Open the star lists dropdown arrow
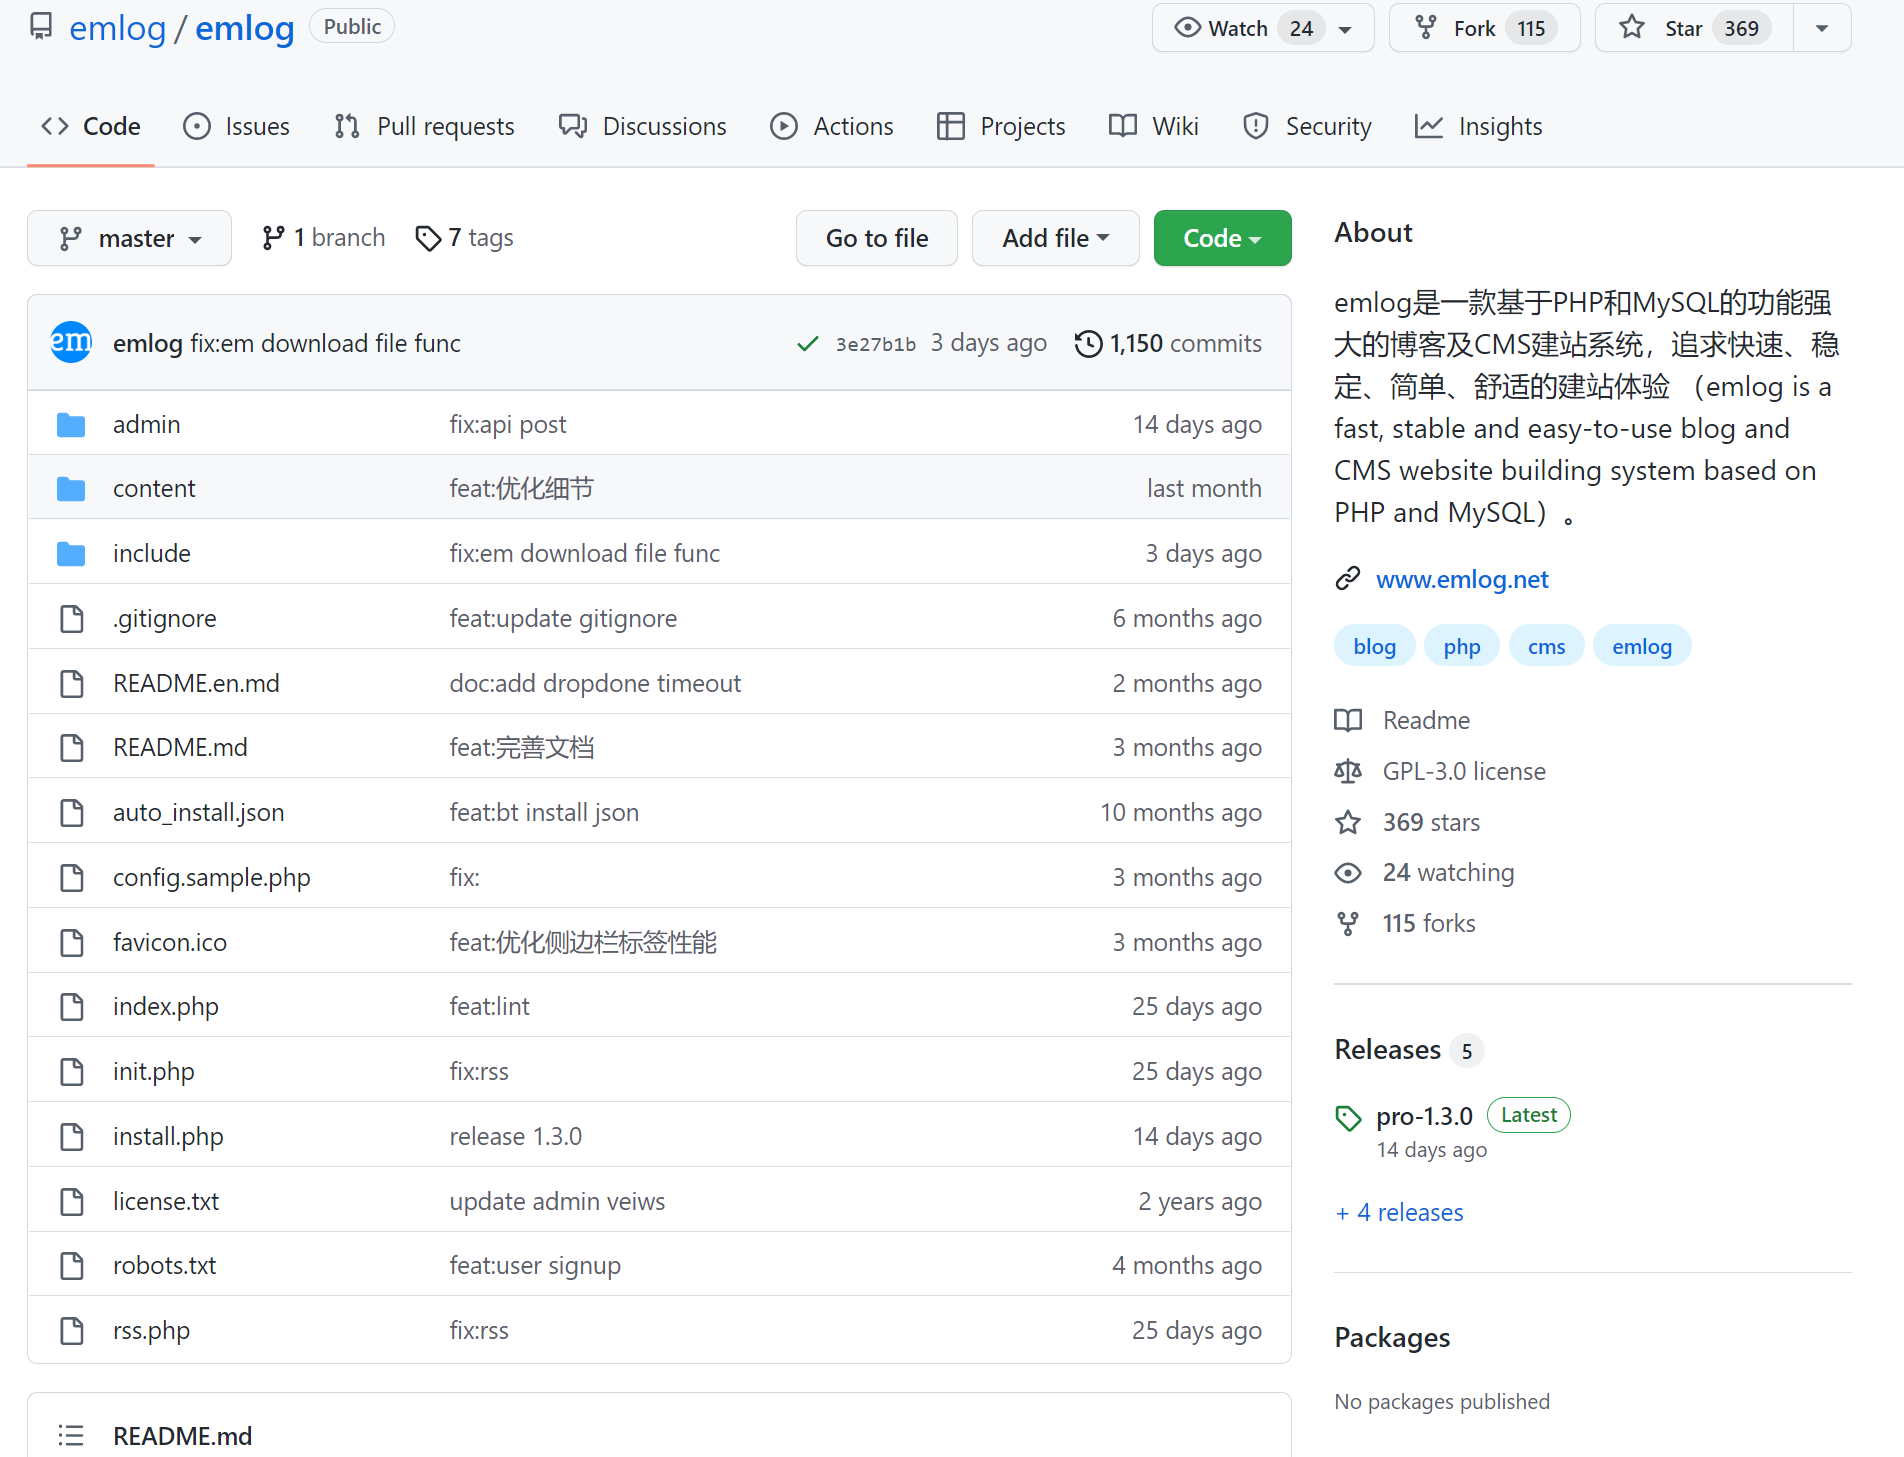Screen dimensions: 1904x1457 click(x=1822, y=28)
